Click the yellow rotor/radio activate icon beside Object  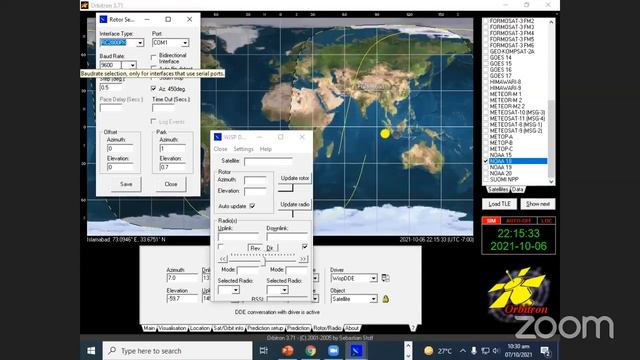click(385, 299)
